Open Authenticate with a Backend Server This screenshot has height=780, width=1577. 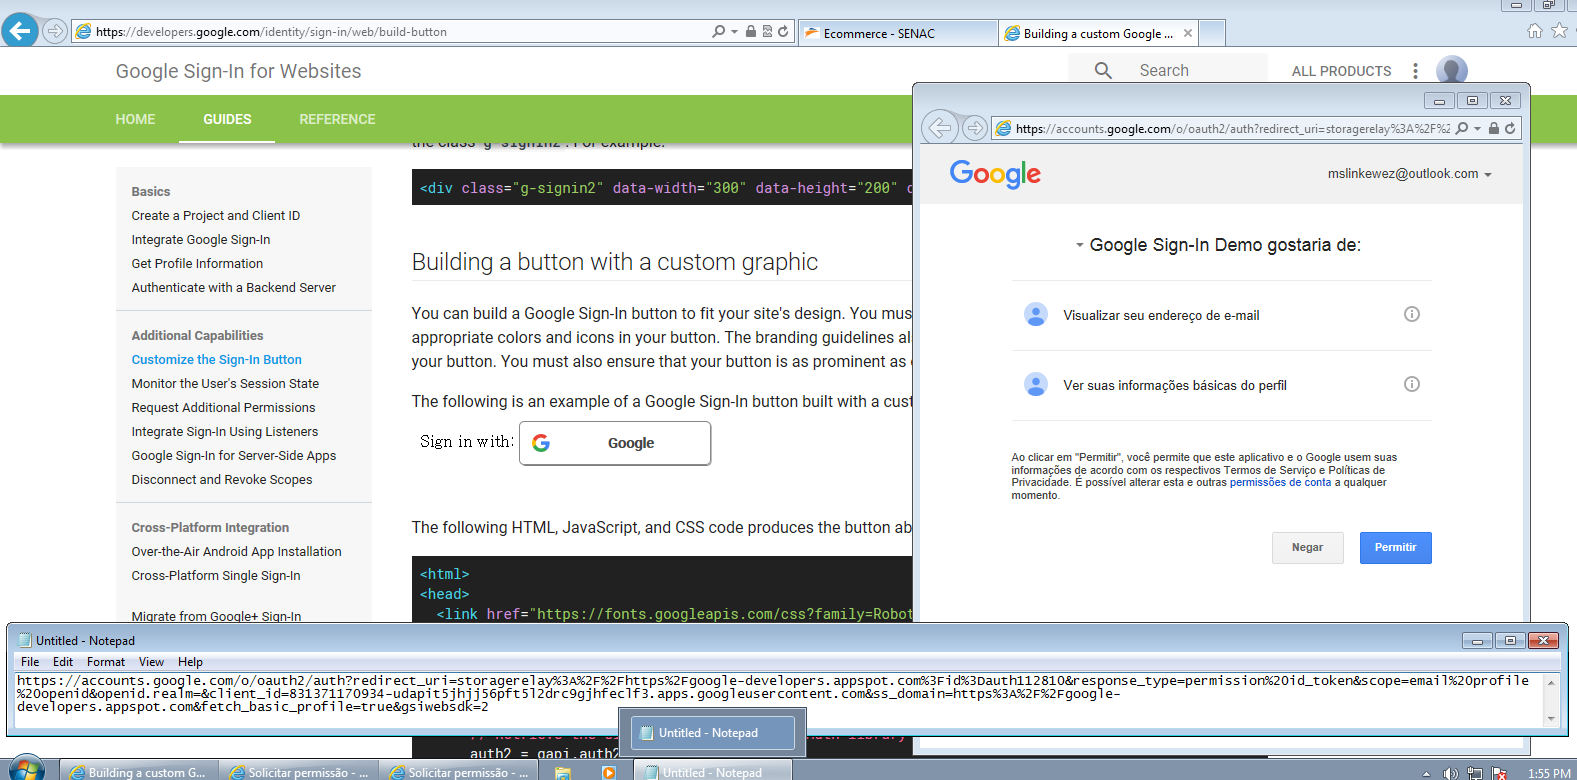tap(233, 287)
